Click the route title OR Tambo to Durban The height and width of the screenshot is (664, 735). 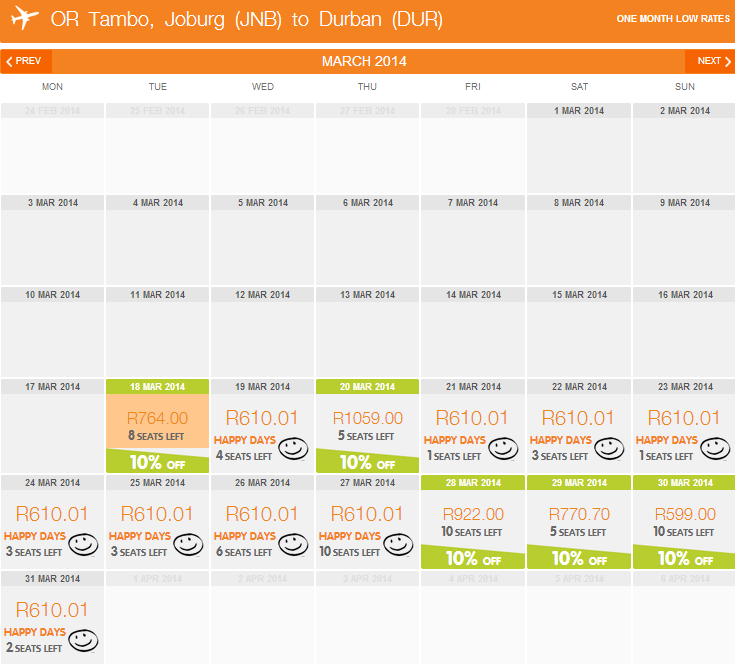247,20
